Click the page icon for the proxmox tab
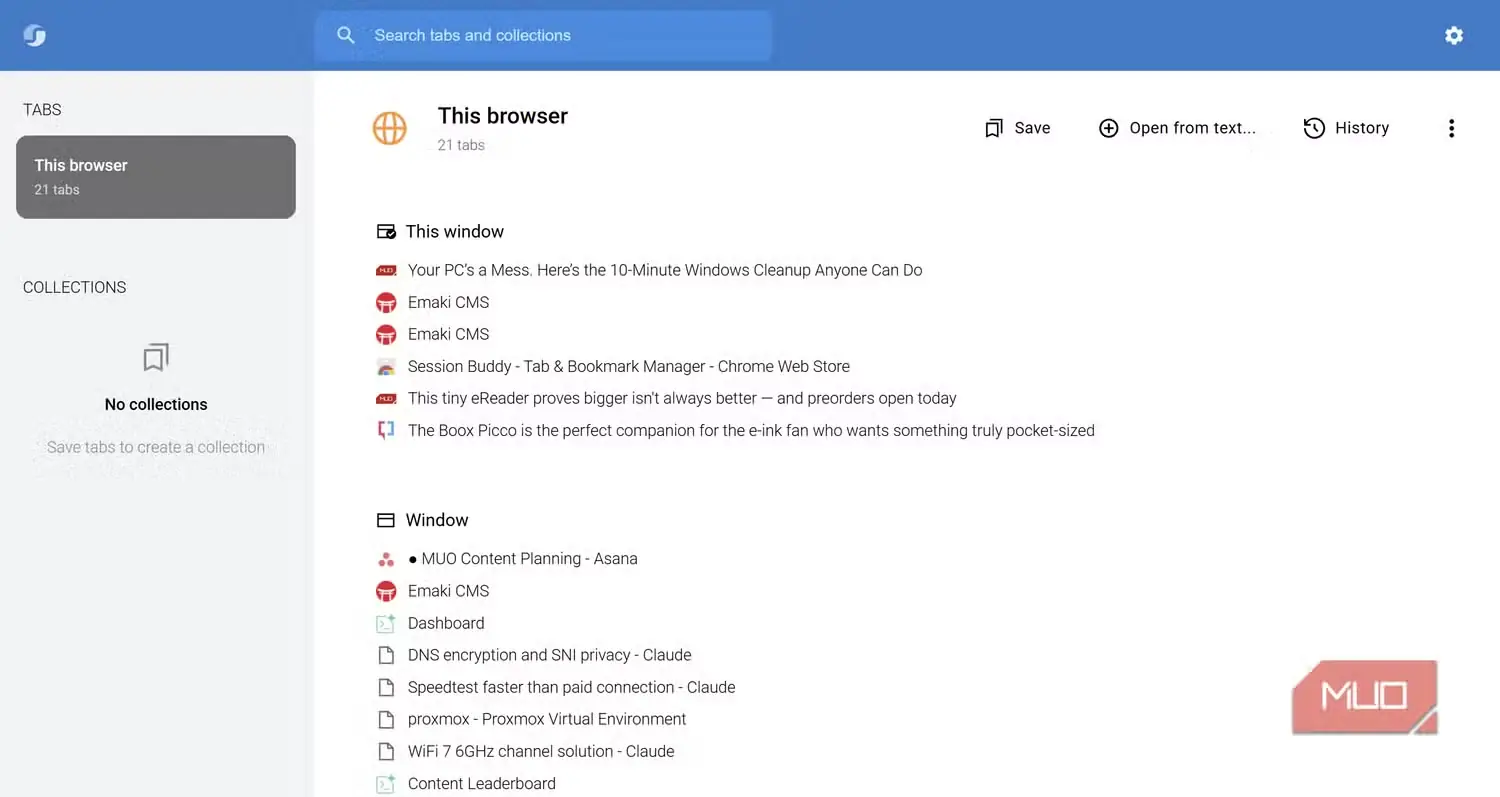 [x=386, y=719]
